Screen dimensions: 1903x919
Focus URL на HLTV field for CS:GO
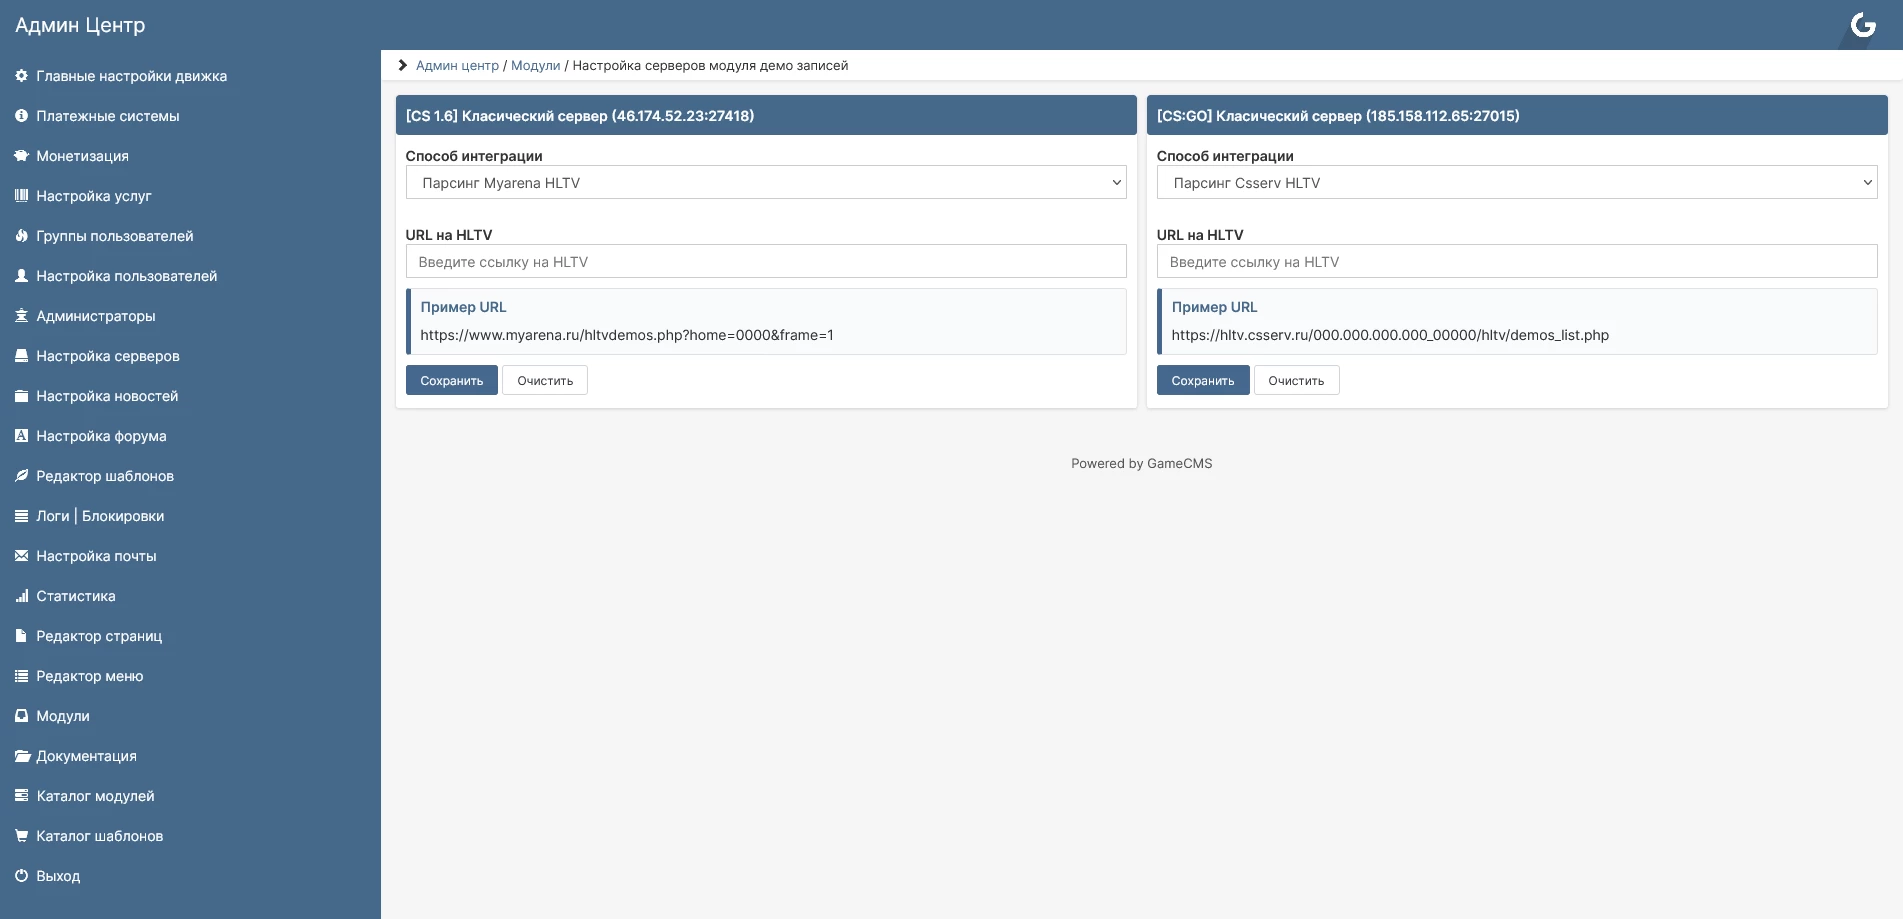(x=1517, y=262)
